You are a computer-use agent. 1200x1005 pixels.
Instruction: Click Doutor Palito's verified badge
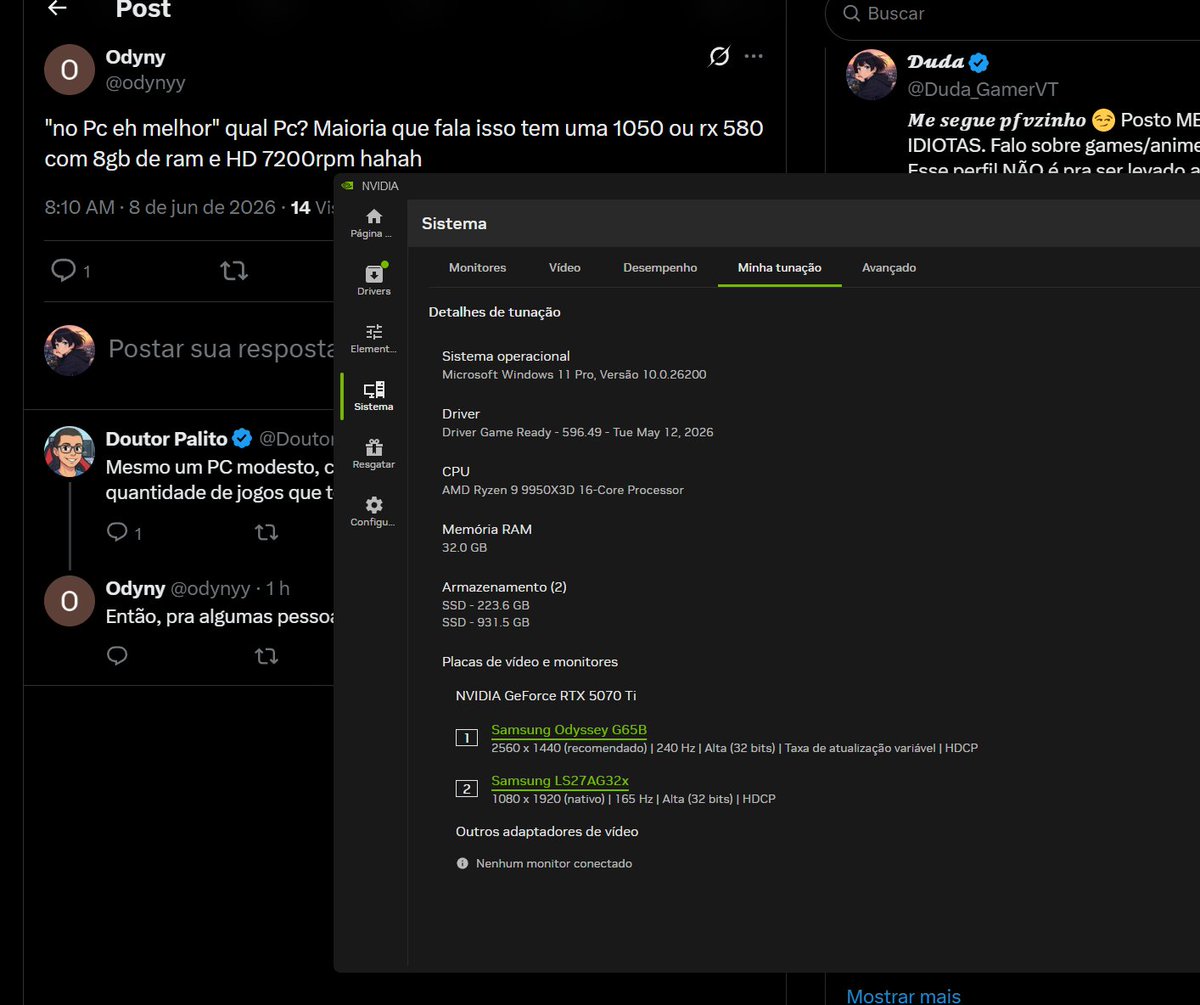click(x=242, y=438)
